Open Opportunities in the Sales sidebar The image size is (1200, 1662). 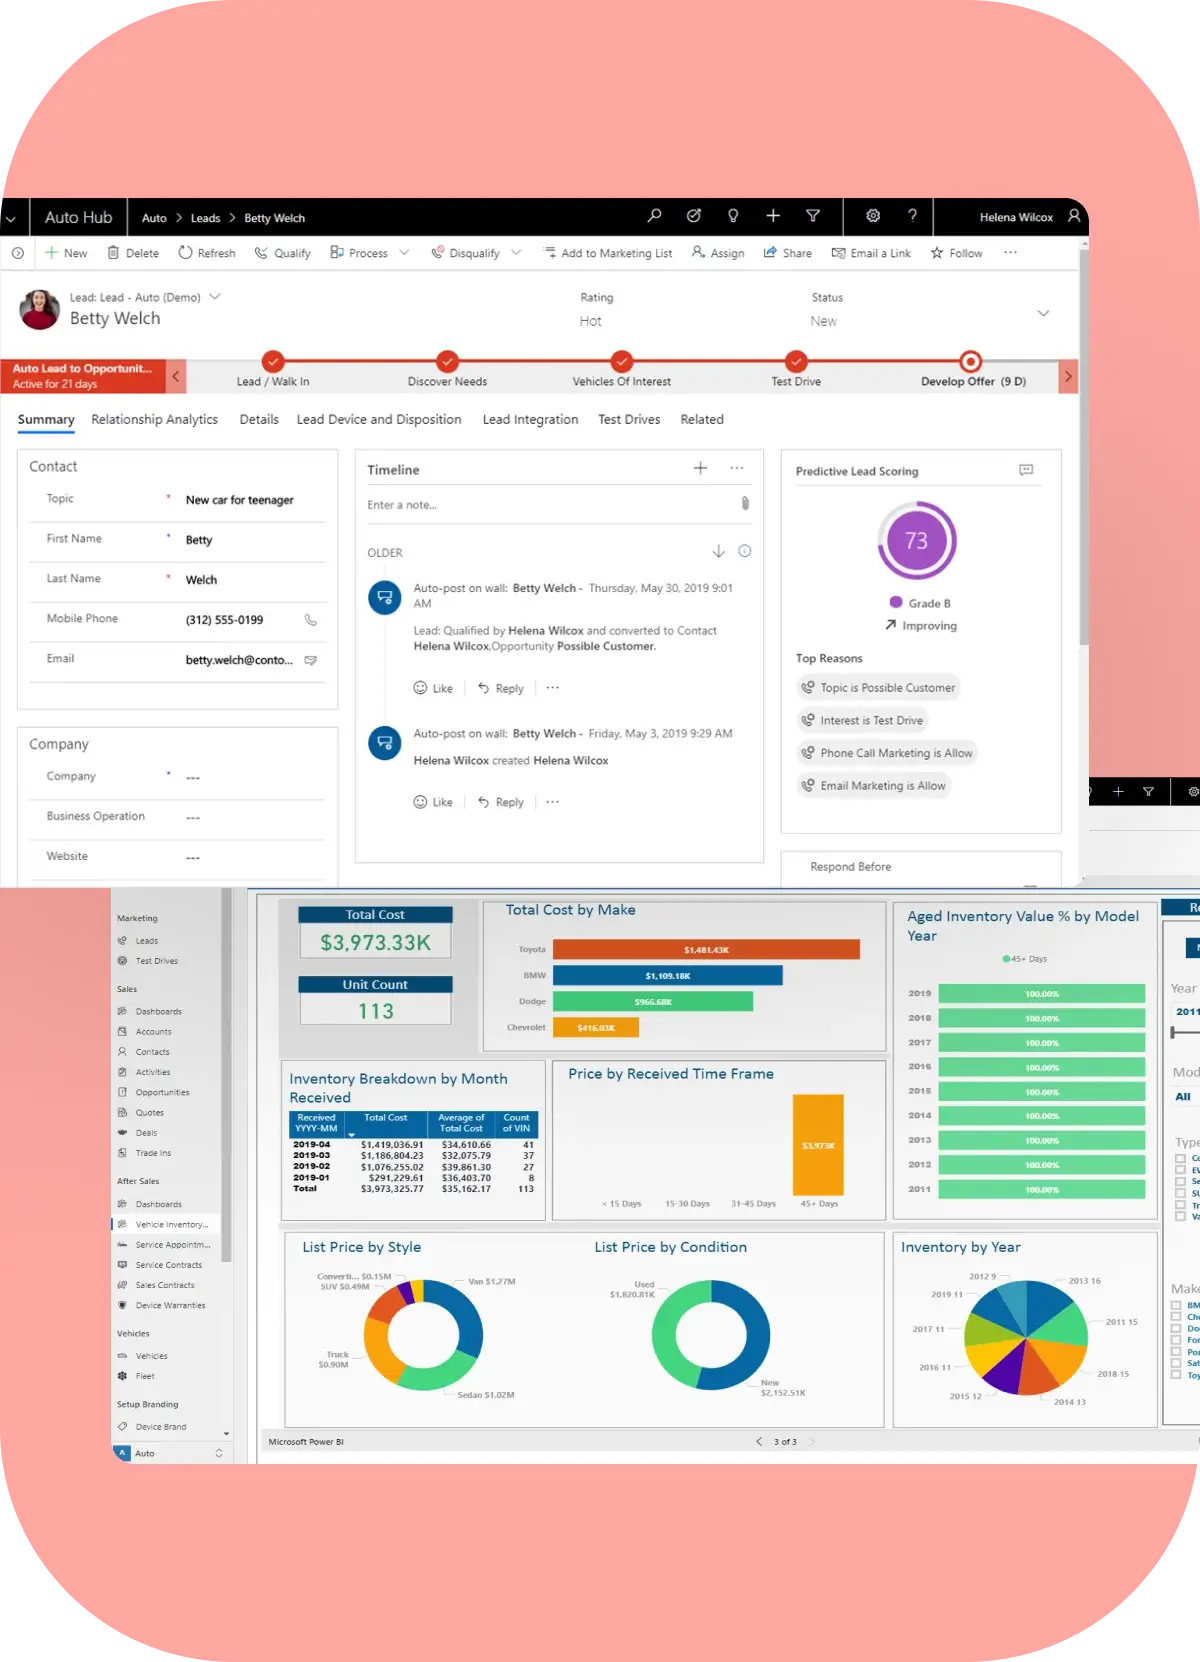click(162, 1093)
